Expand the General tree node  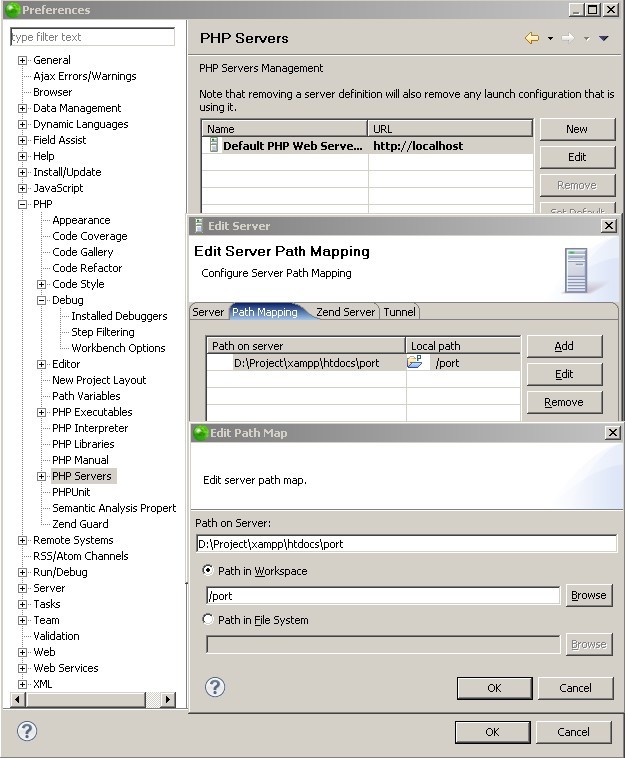[22, 60]
